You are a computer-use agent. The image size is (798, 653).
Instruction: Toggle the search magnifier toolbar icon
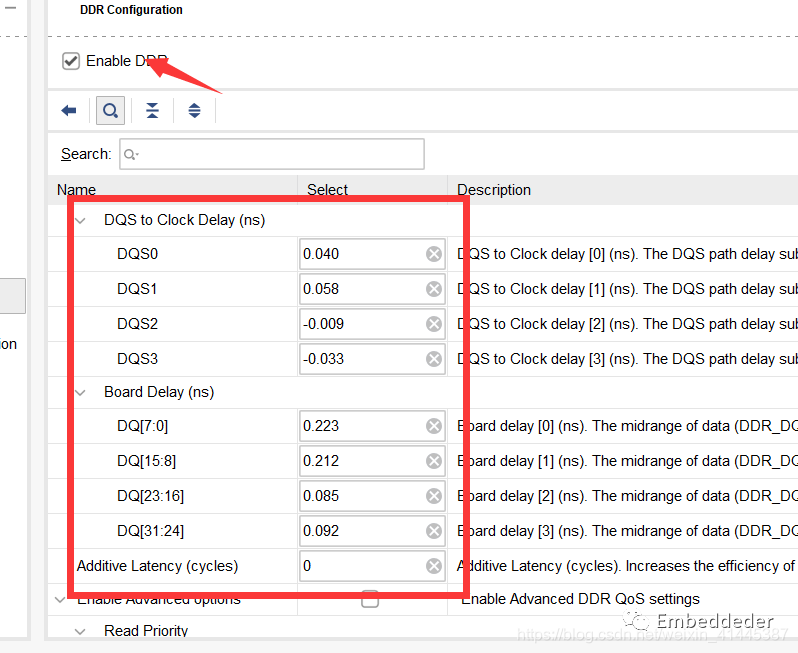[x=110, y=110]
